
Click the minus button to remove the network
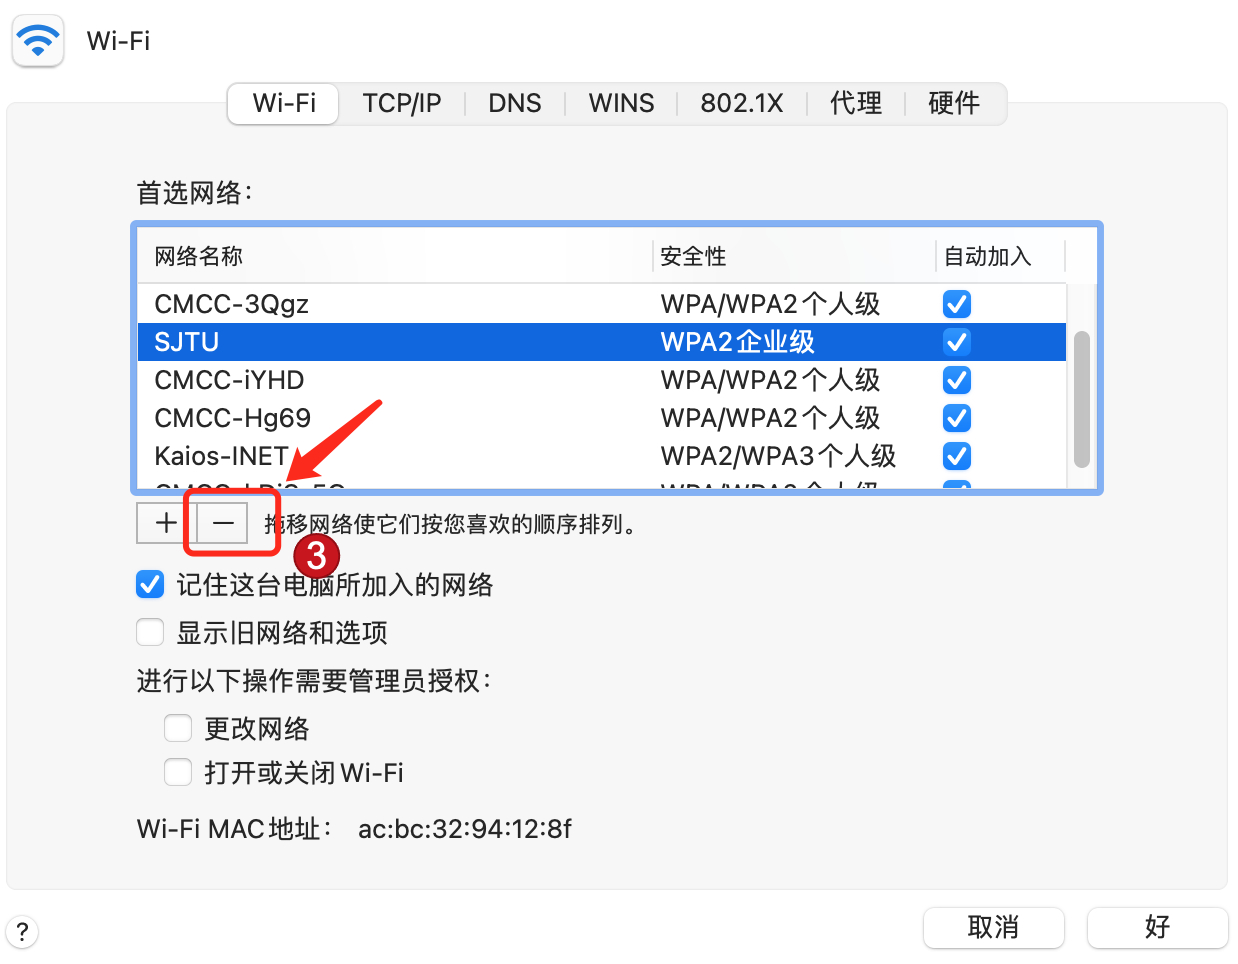[223, 522]
